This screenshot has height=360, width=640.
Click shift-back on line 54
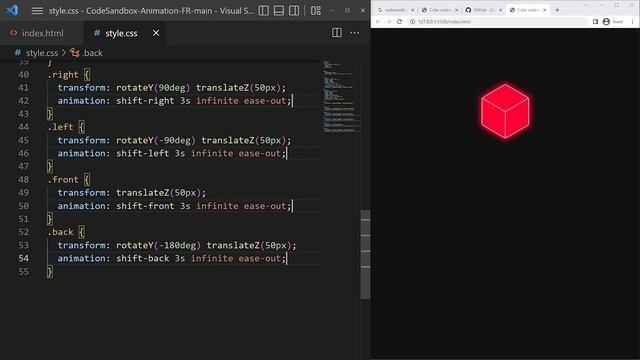[142, 258]
